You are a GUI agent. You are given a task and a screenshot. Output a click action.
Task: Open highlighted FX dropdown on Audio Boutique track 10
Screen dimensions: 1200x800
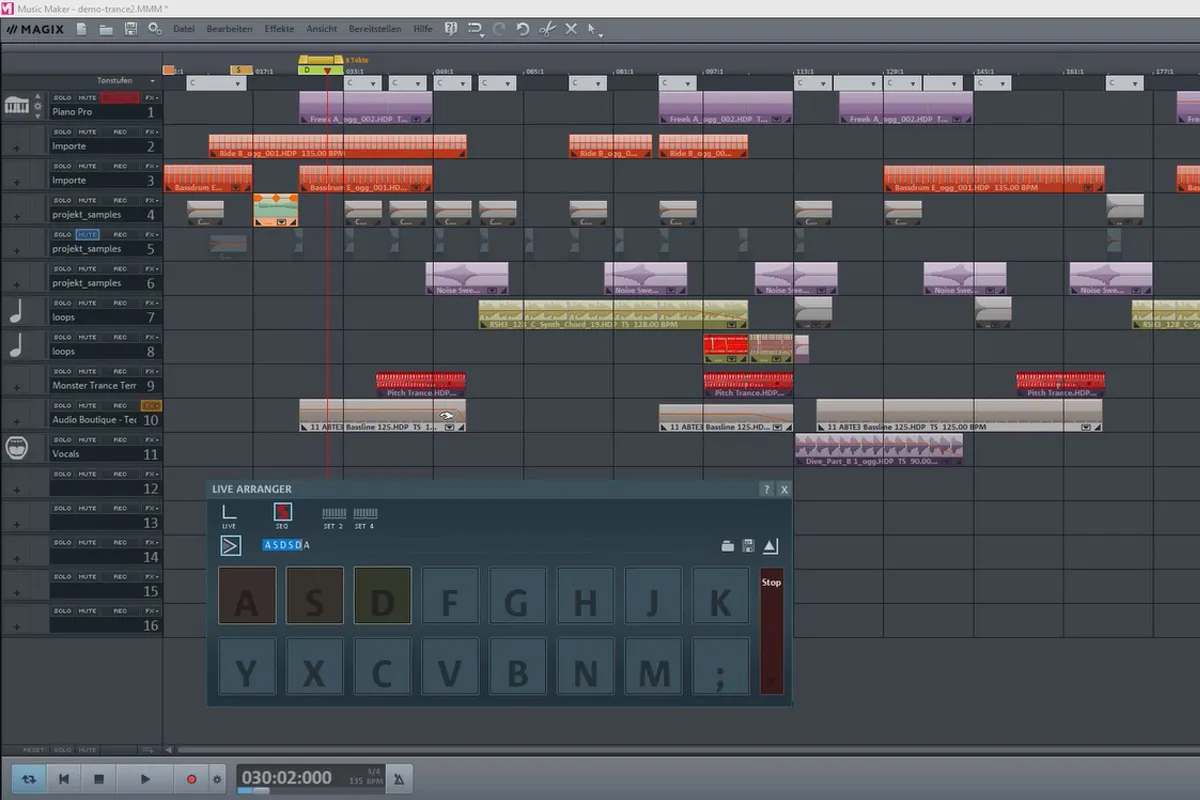click(151, 405)
